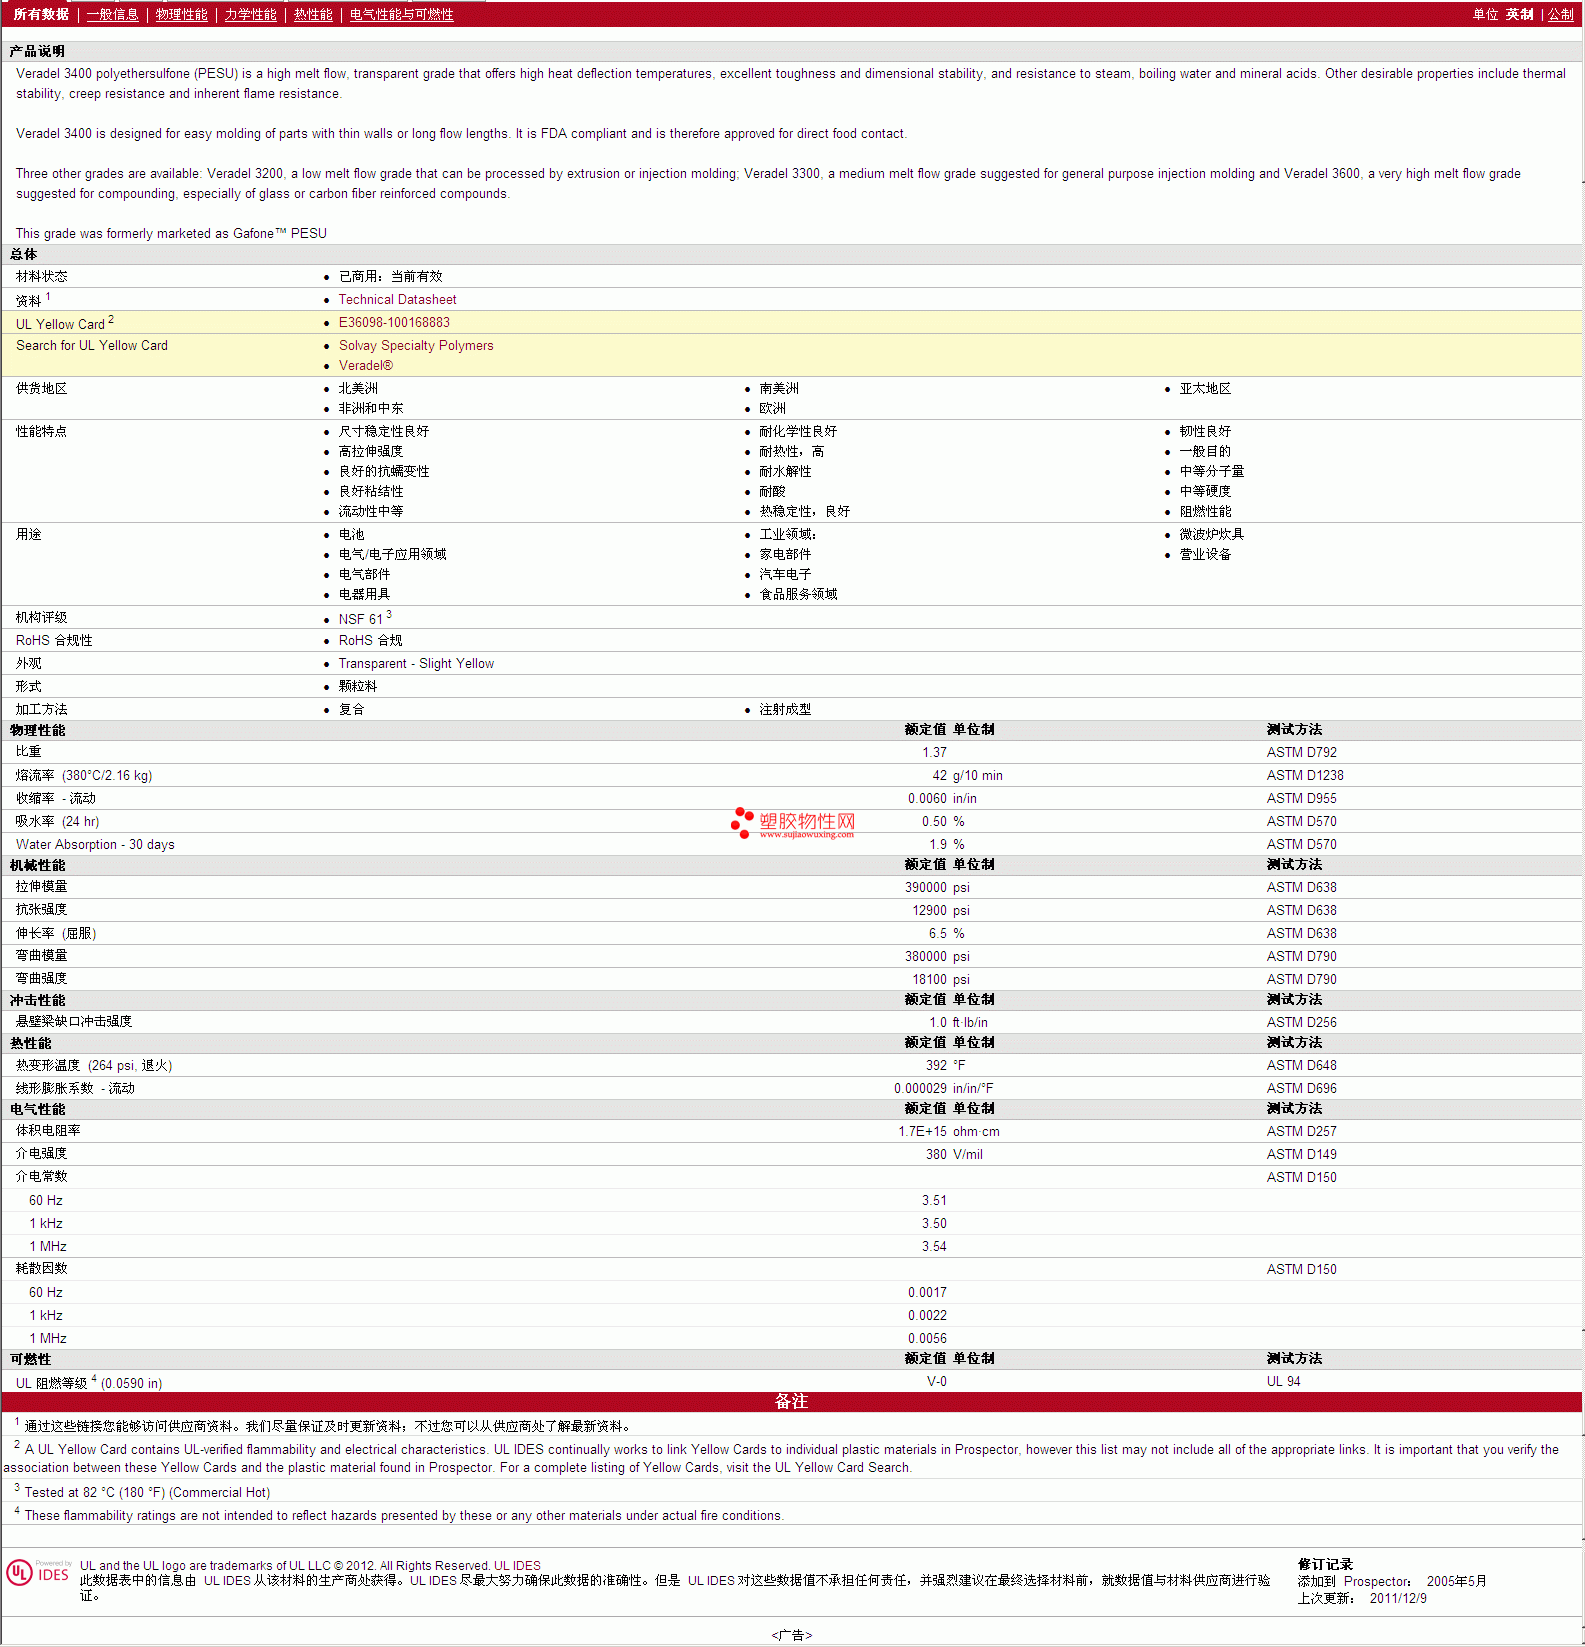This screenshot has width=1585, height=1647.
Task: Click the 比重 value 1.37
Action: tap(934, 752)
